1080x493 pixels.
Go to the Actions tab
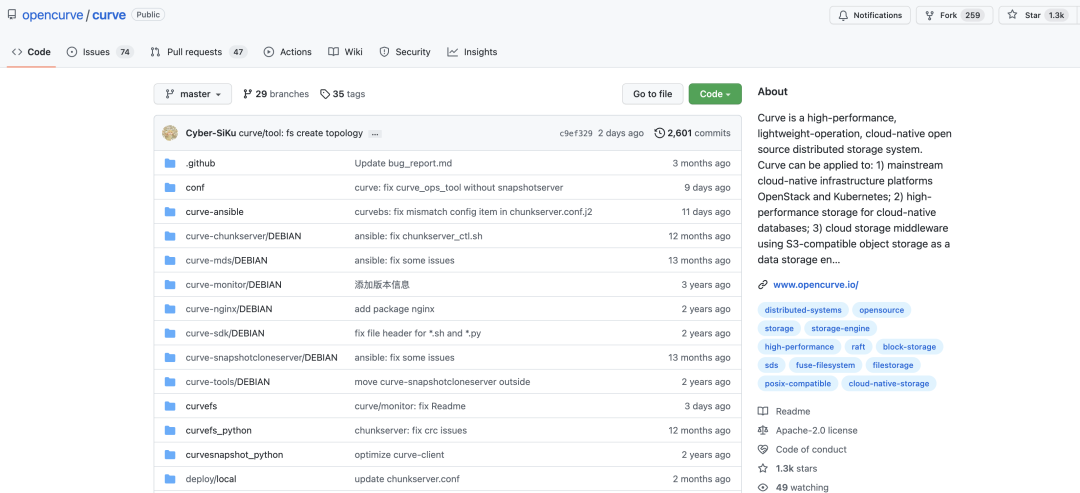tap(287, 52)
